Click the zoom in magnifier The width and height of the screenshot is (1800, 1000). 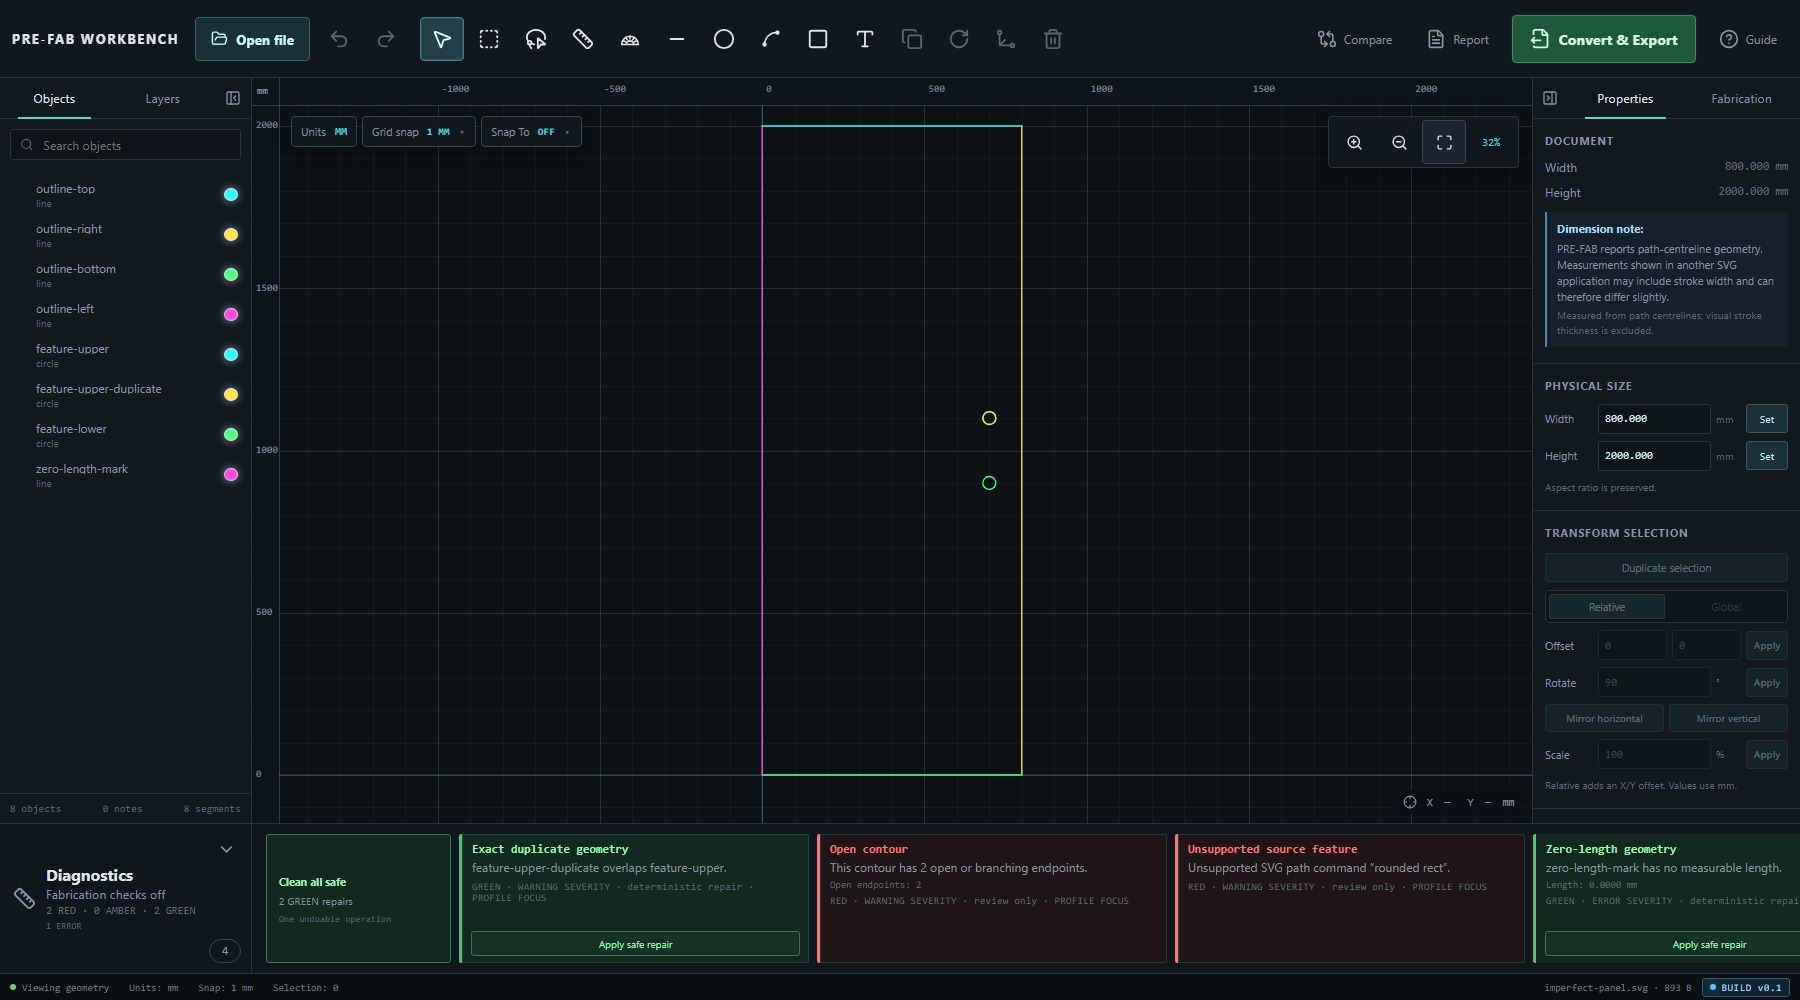(x=1354, y=143)
